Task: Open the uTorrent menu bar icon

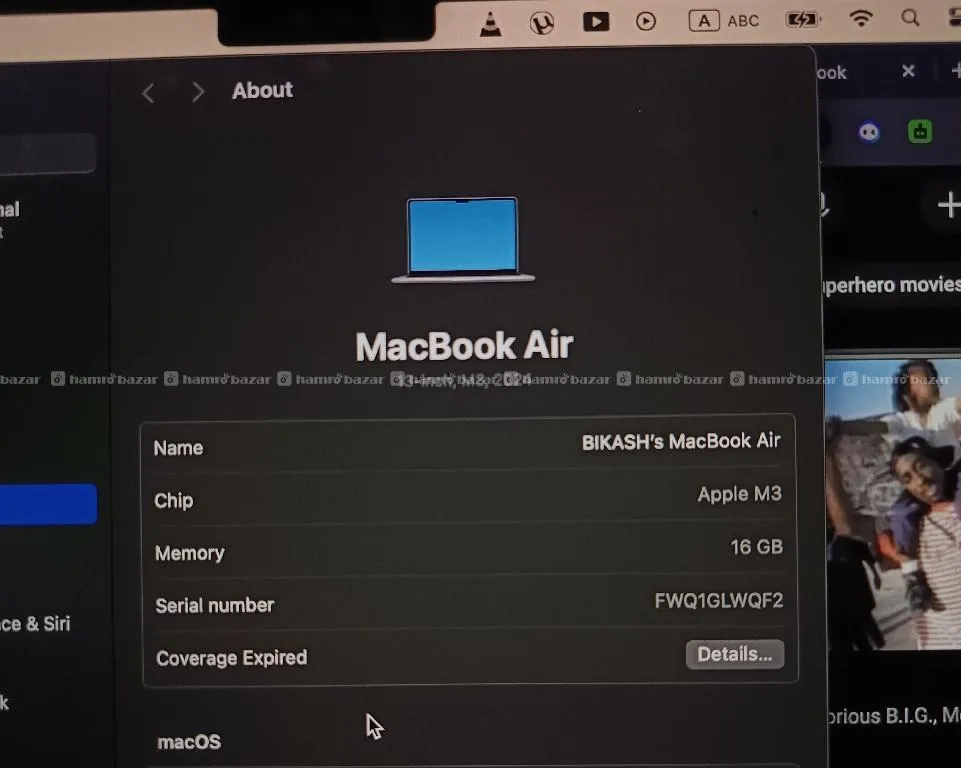Action: (x=542, y=23)
